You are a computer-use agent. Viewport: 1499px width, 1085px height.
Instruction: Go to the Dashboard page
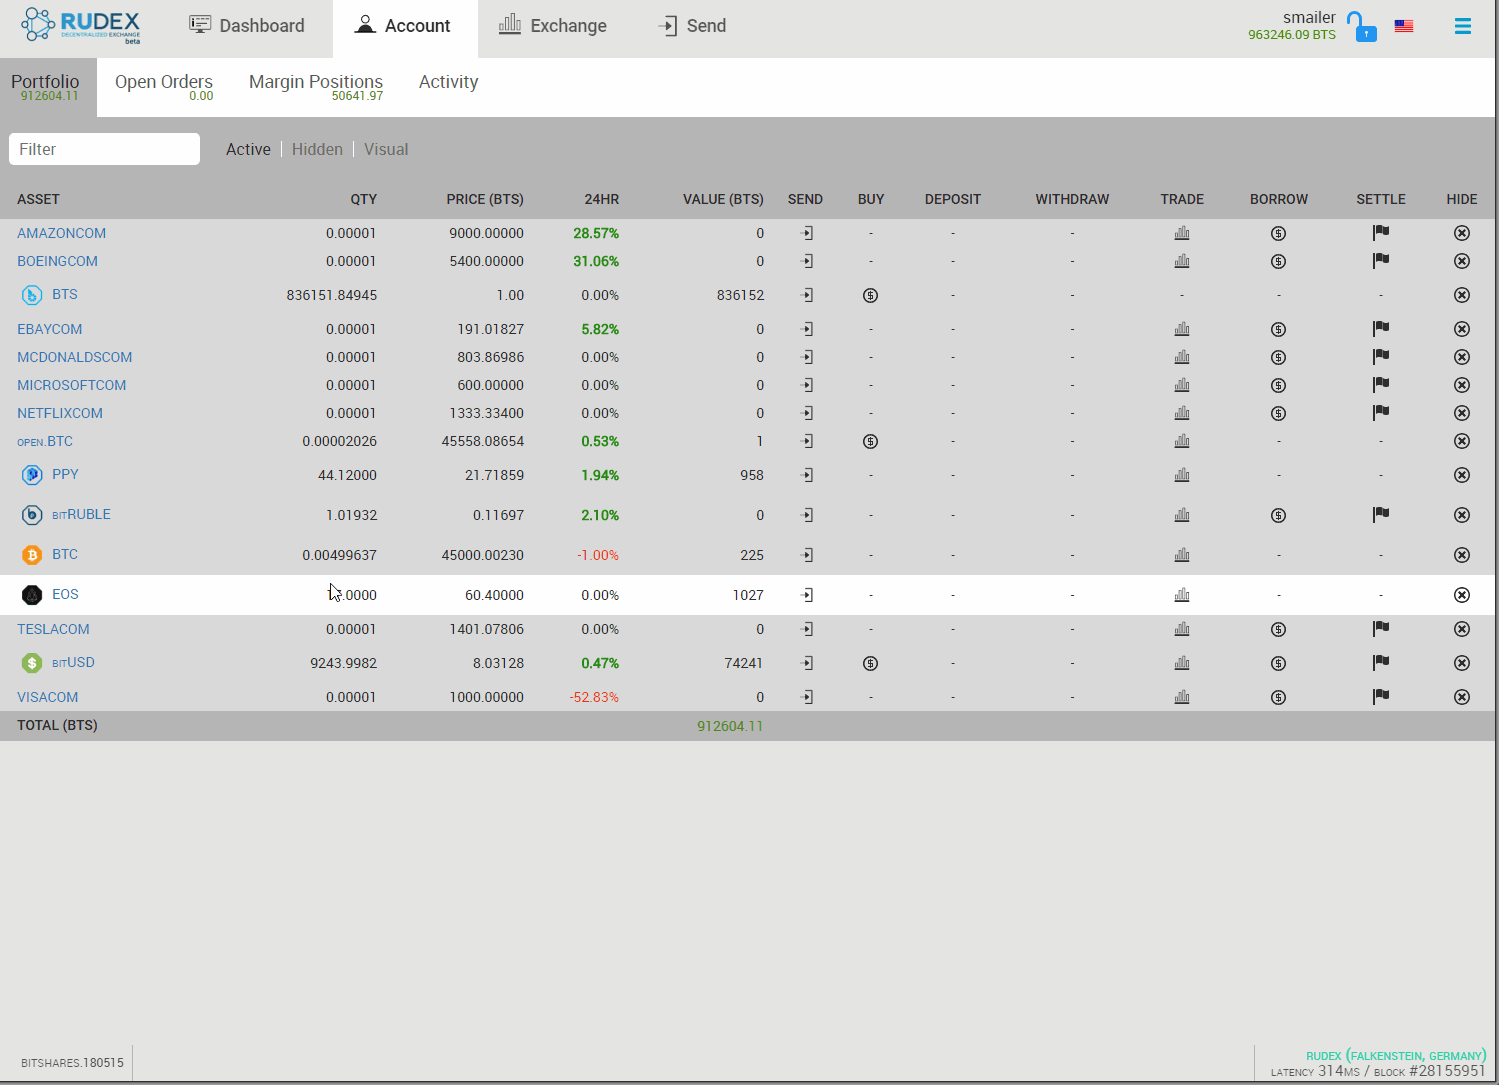pyautogui.click(x=247, y=26)
